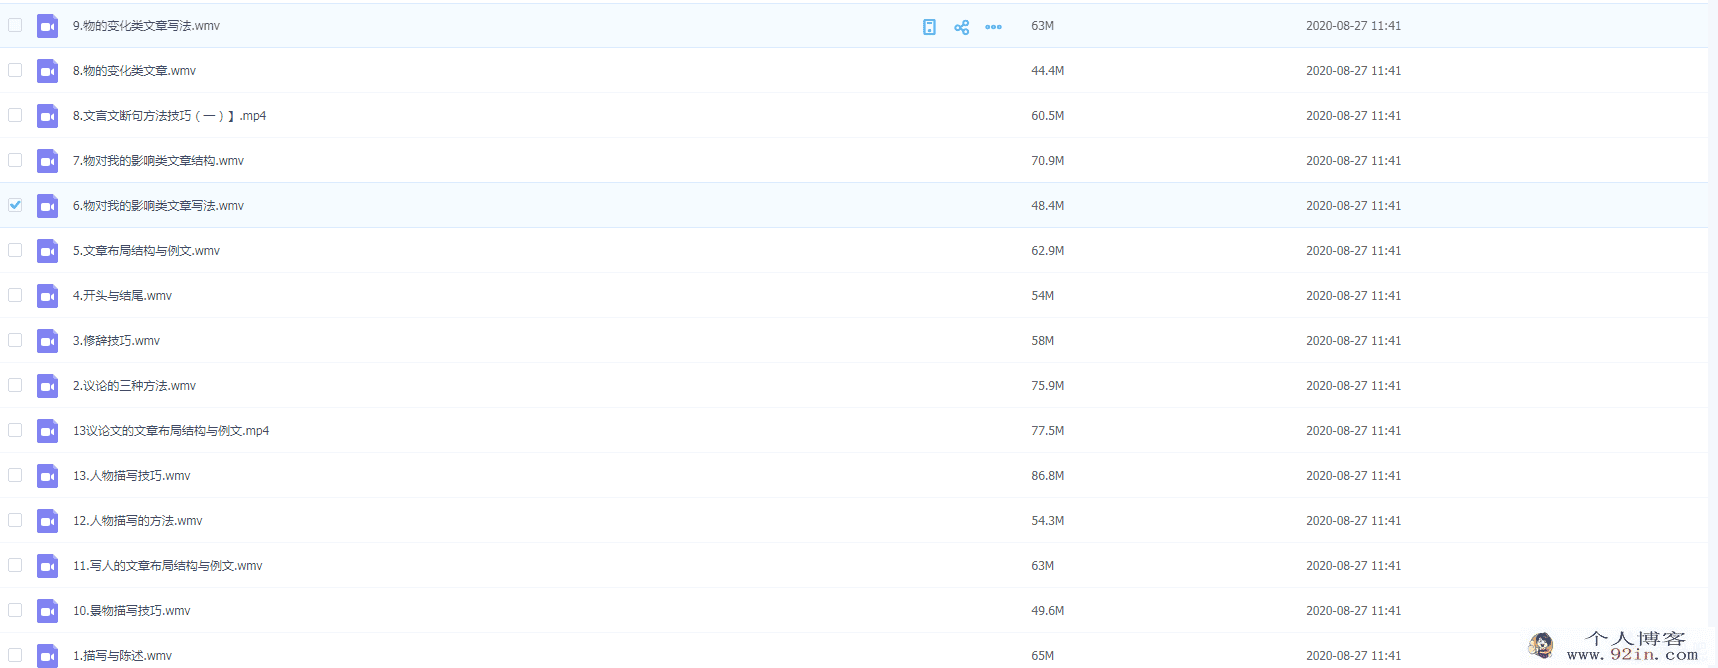Open file 11.写人的文章布局结构与例文.wmv
Image resolution: width=1718 pixels, height=668 pixels.
tap(167, 566)
